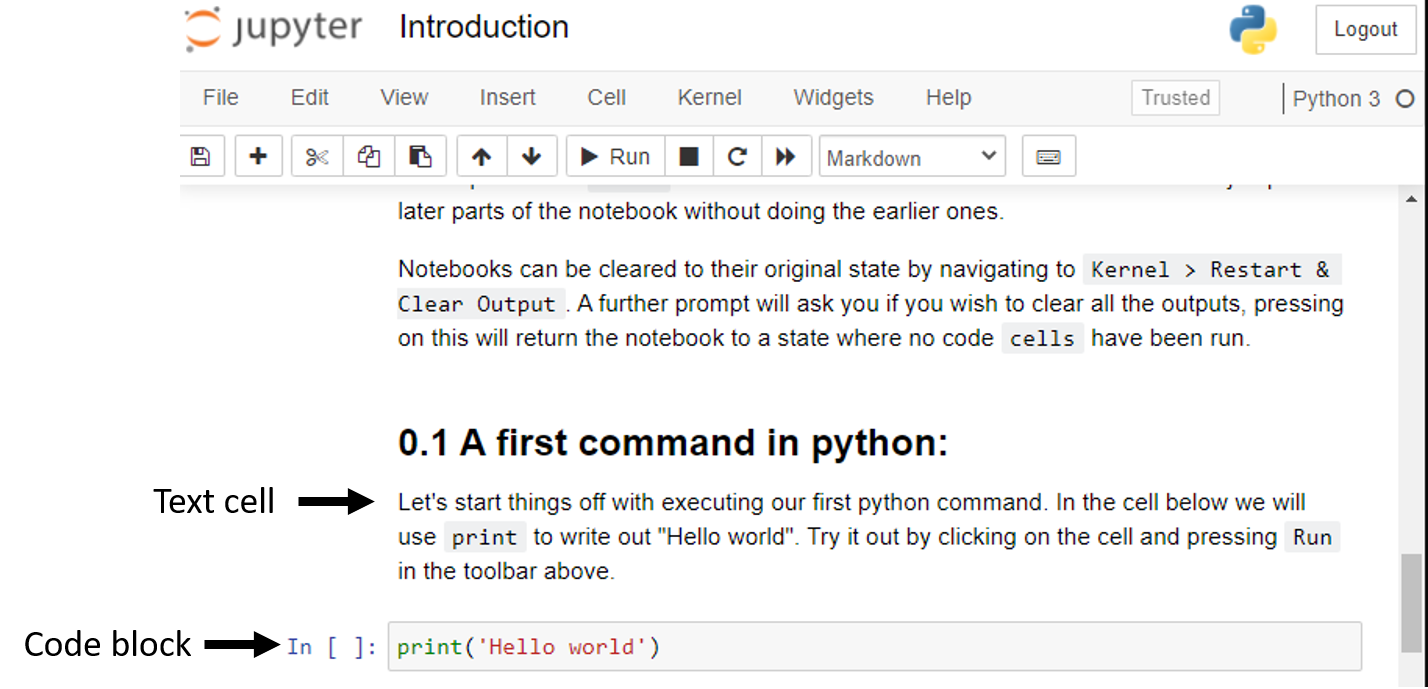Save and checkpoint the notebook
Viewport: 1428px width, 689px height.
201,157
